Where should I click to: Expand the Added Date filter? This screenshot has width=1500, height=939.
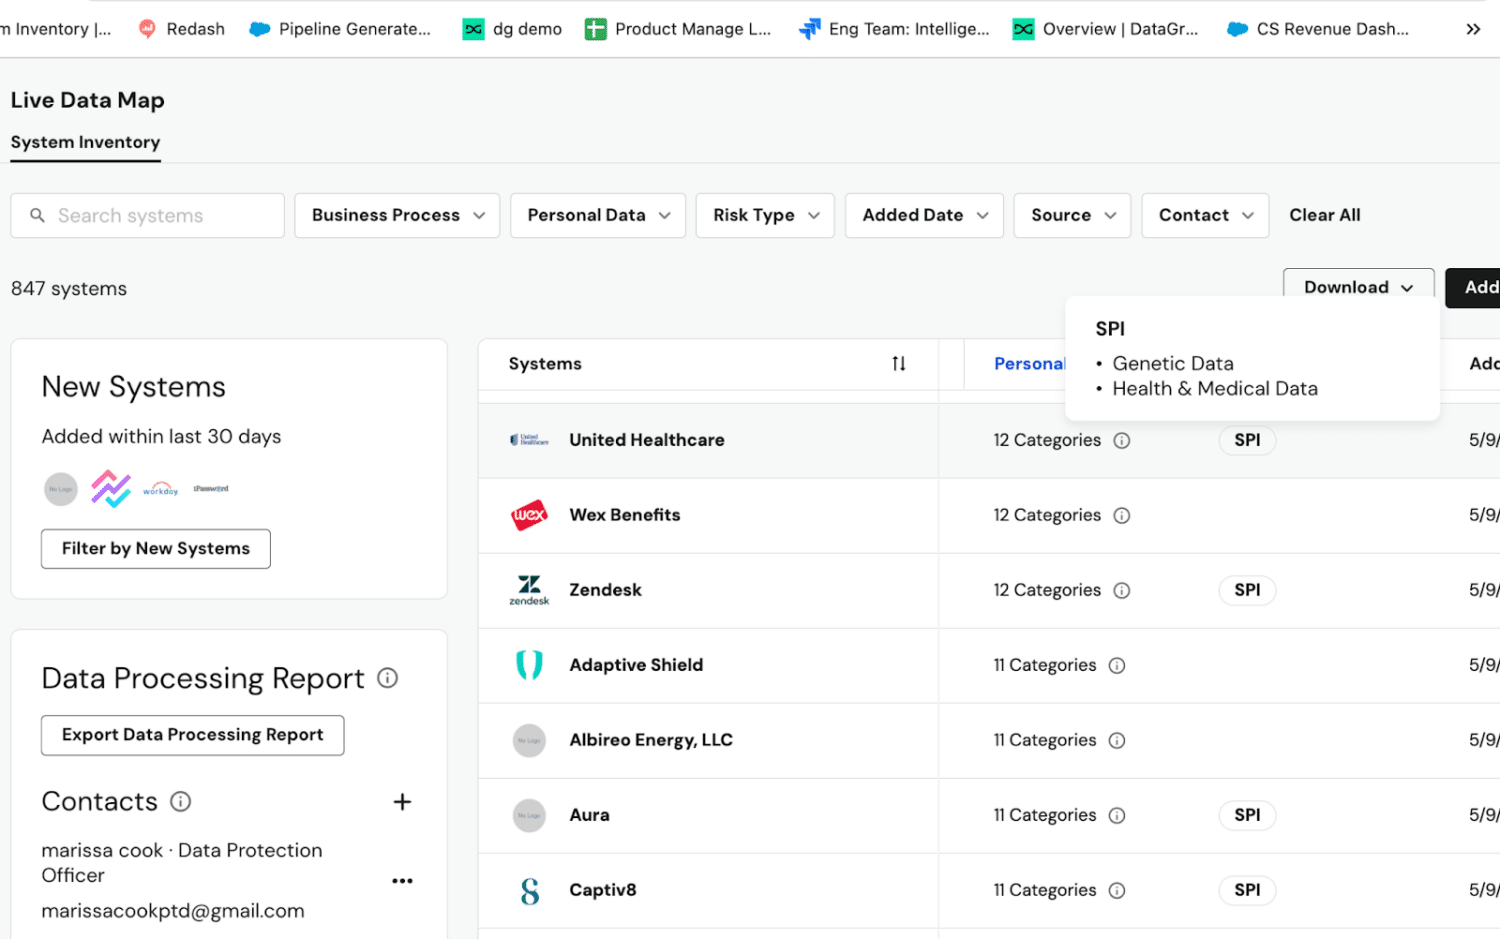(x=922, y=215)
